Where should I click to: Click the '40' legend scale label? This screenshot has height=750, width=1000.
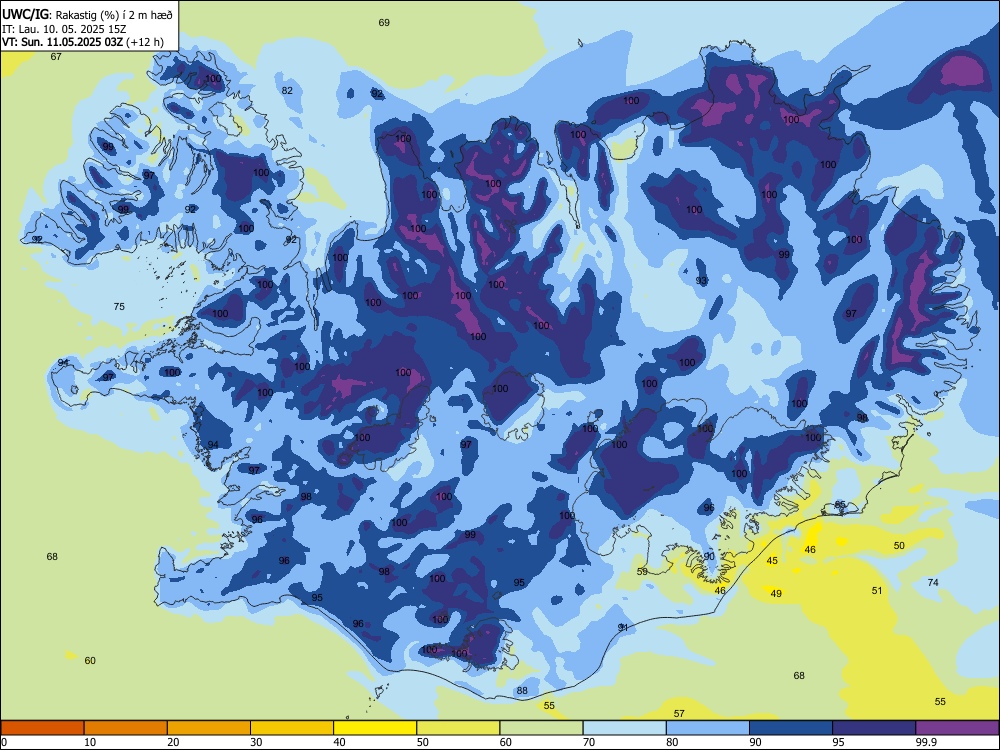pyautogui.click(x=340, y=742)
